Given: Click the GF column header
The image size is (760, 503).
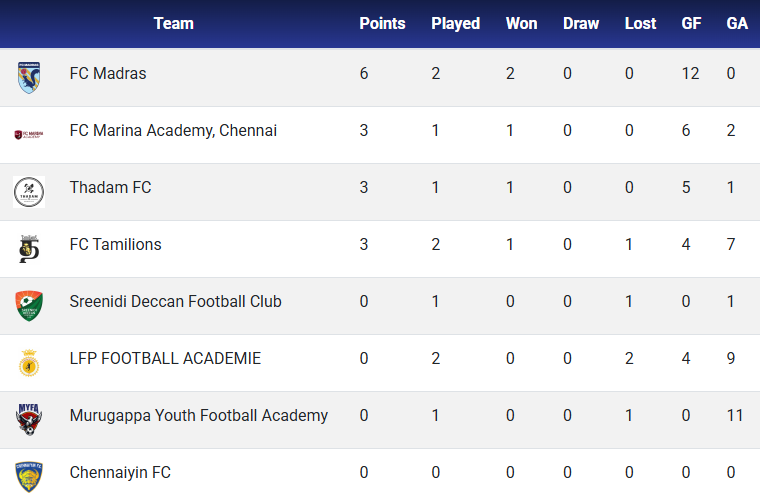Looking at the screenshot, I should (691, 23).
